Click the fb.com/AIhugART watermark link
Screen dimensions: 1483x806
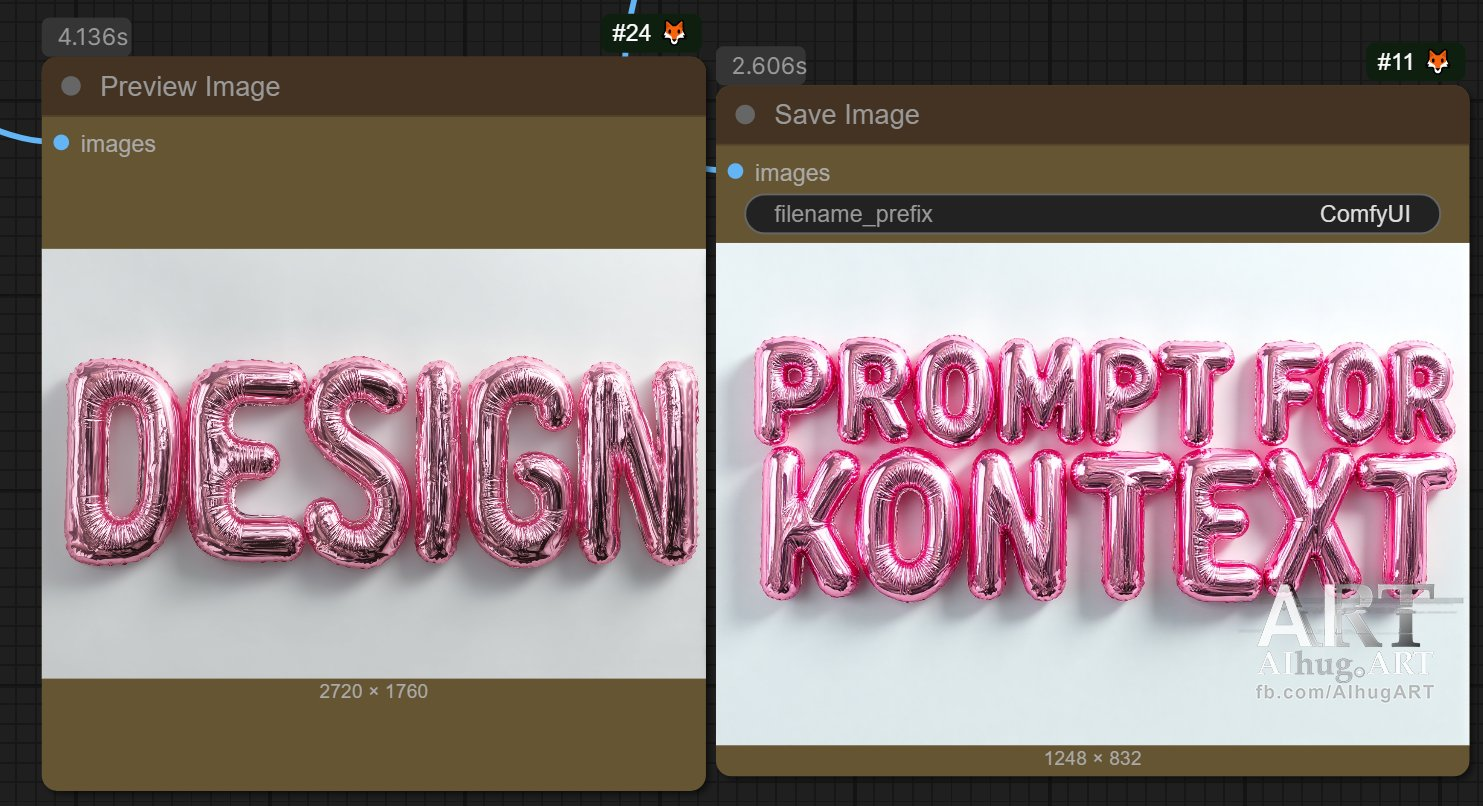click(1345, 692)
